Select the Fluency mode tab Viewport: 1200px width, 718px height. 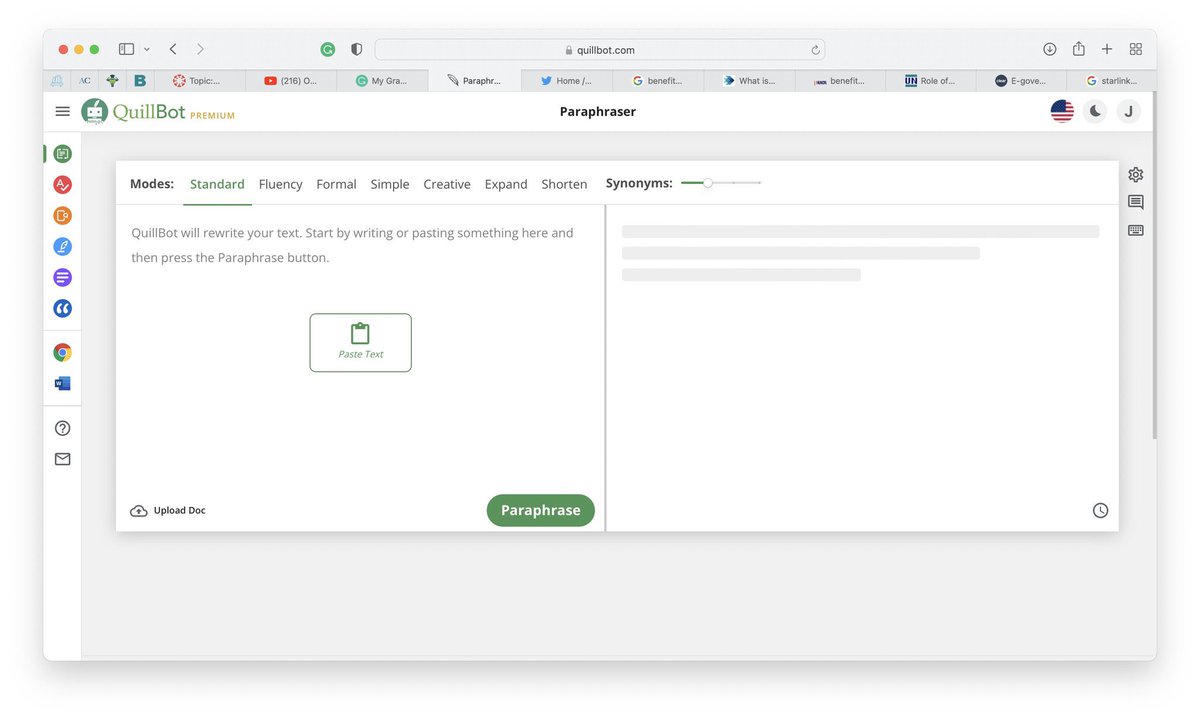(281, 184)
